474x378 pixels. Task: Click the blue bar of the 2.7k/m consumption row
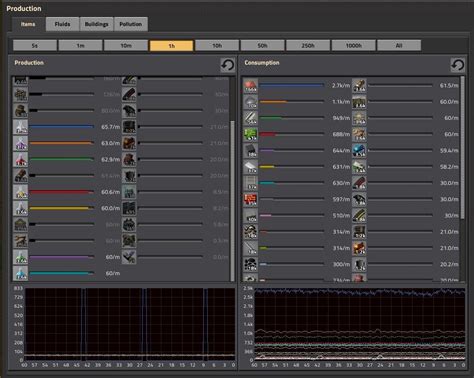292,85
